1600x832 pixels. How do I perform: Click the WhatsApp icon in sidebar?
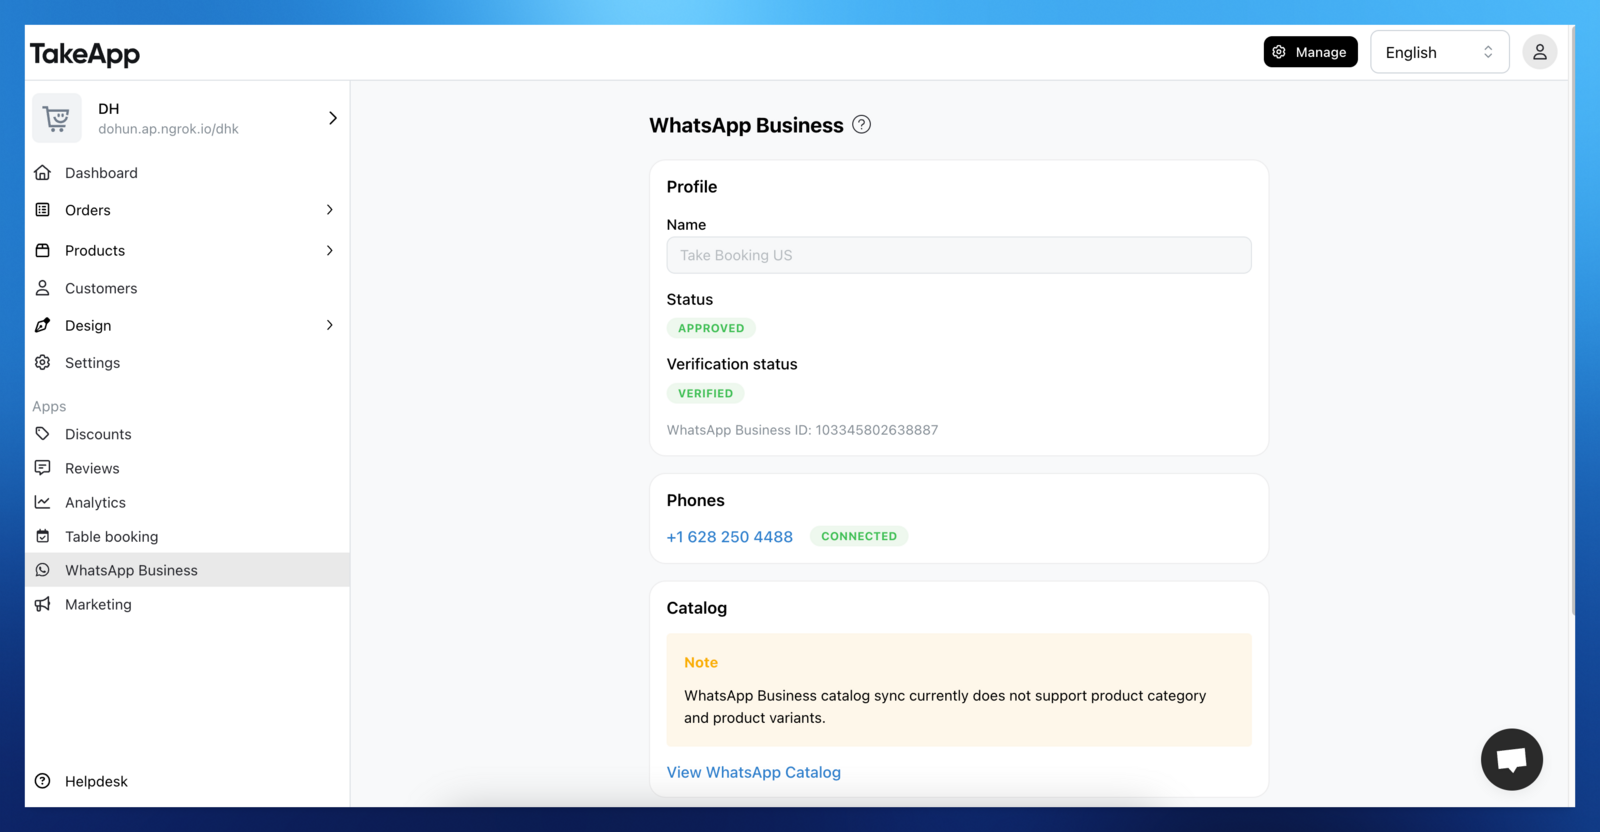[x=42, y=570]
